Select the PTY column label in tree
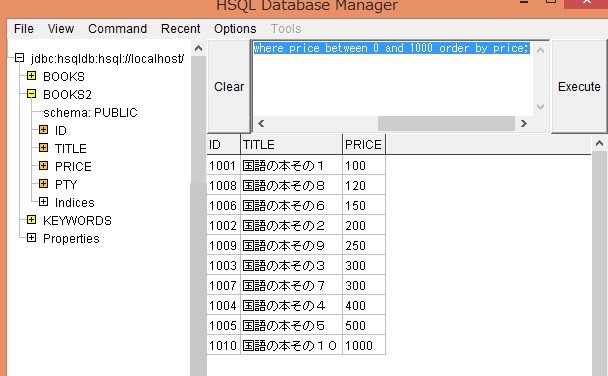 tap(66, 185)
